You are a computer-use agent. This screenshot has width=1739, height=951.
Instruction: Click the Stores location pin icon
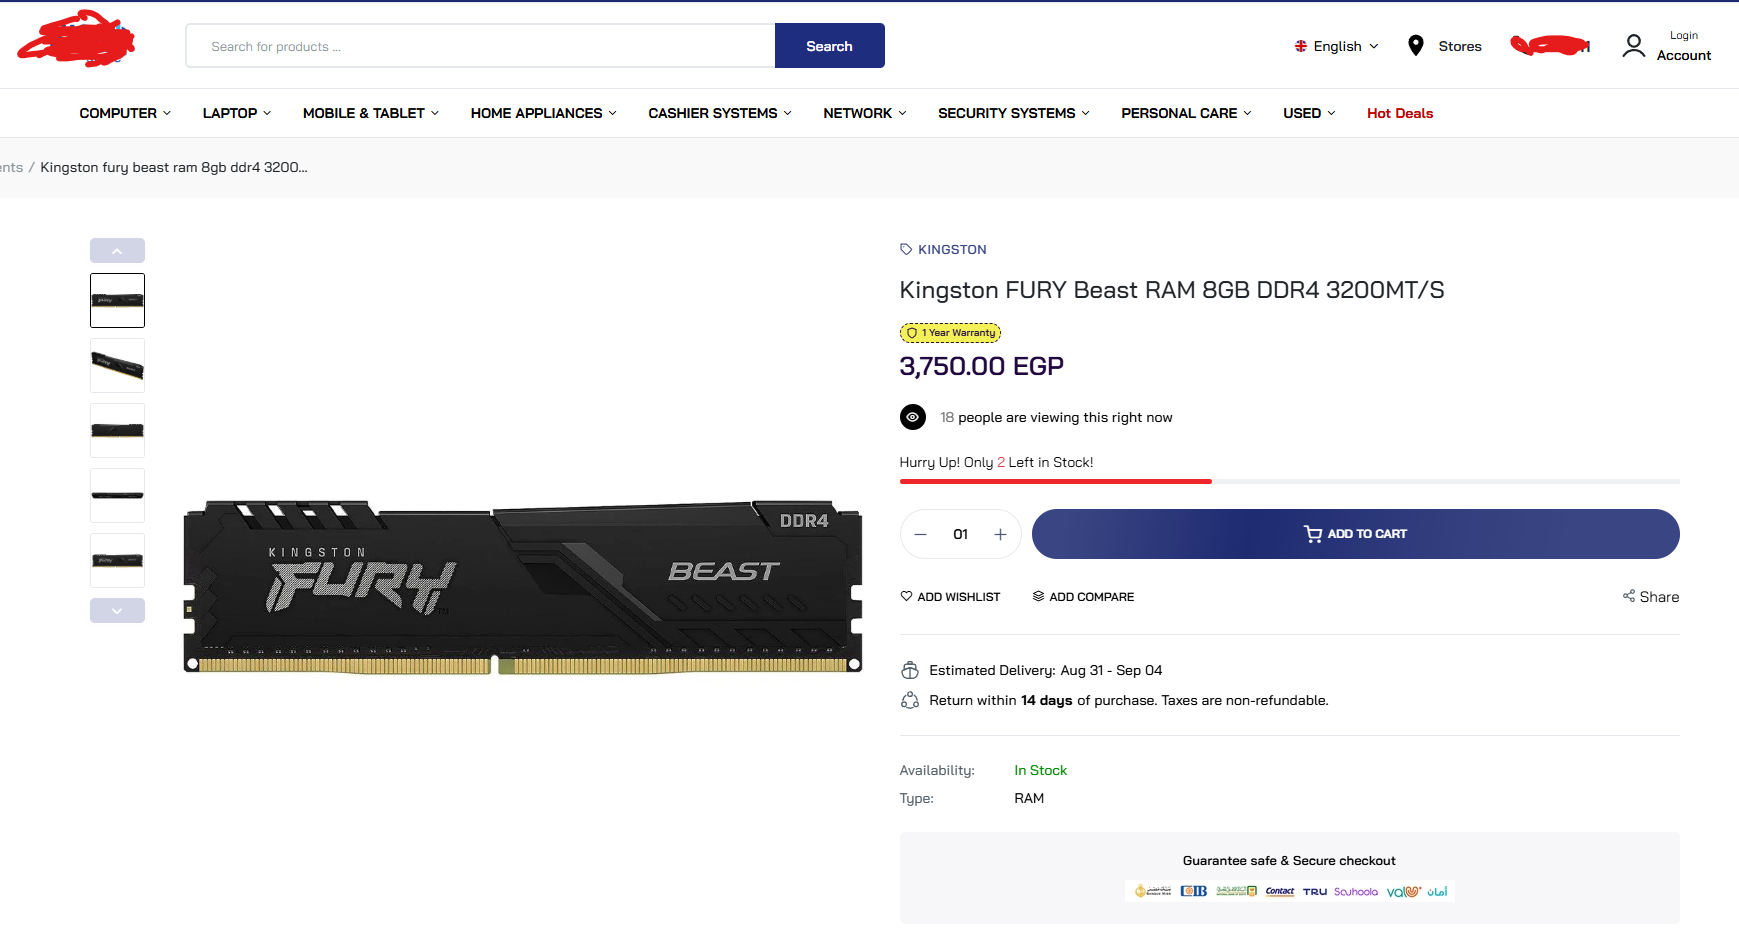pyautogui.click(x=1416, y=45)
